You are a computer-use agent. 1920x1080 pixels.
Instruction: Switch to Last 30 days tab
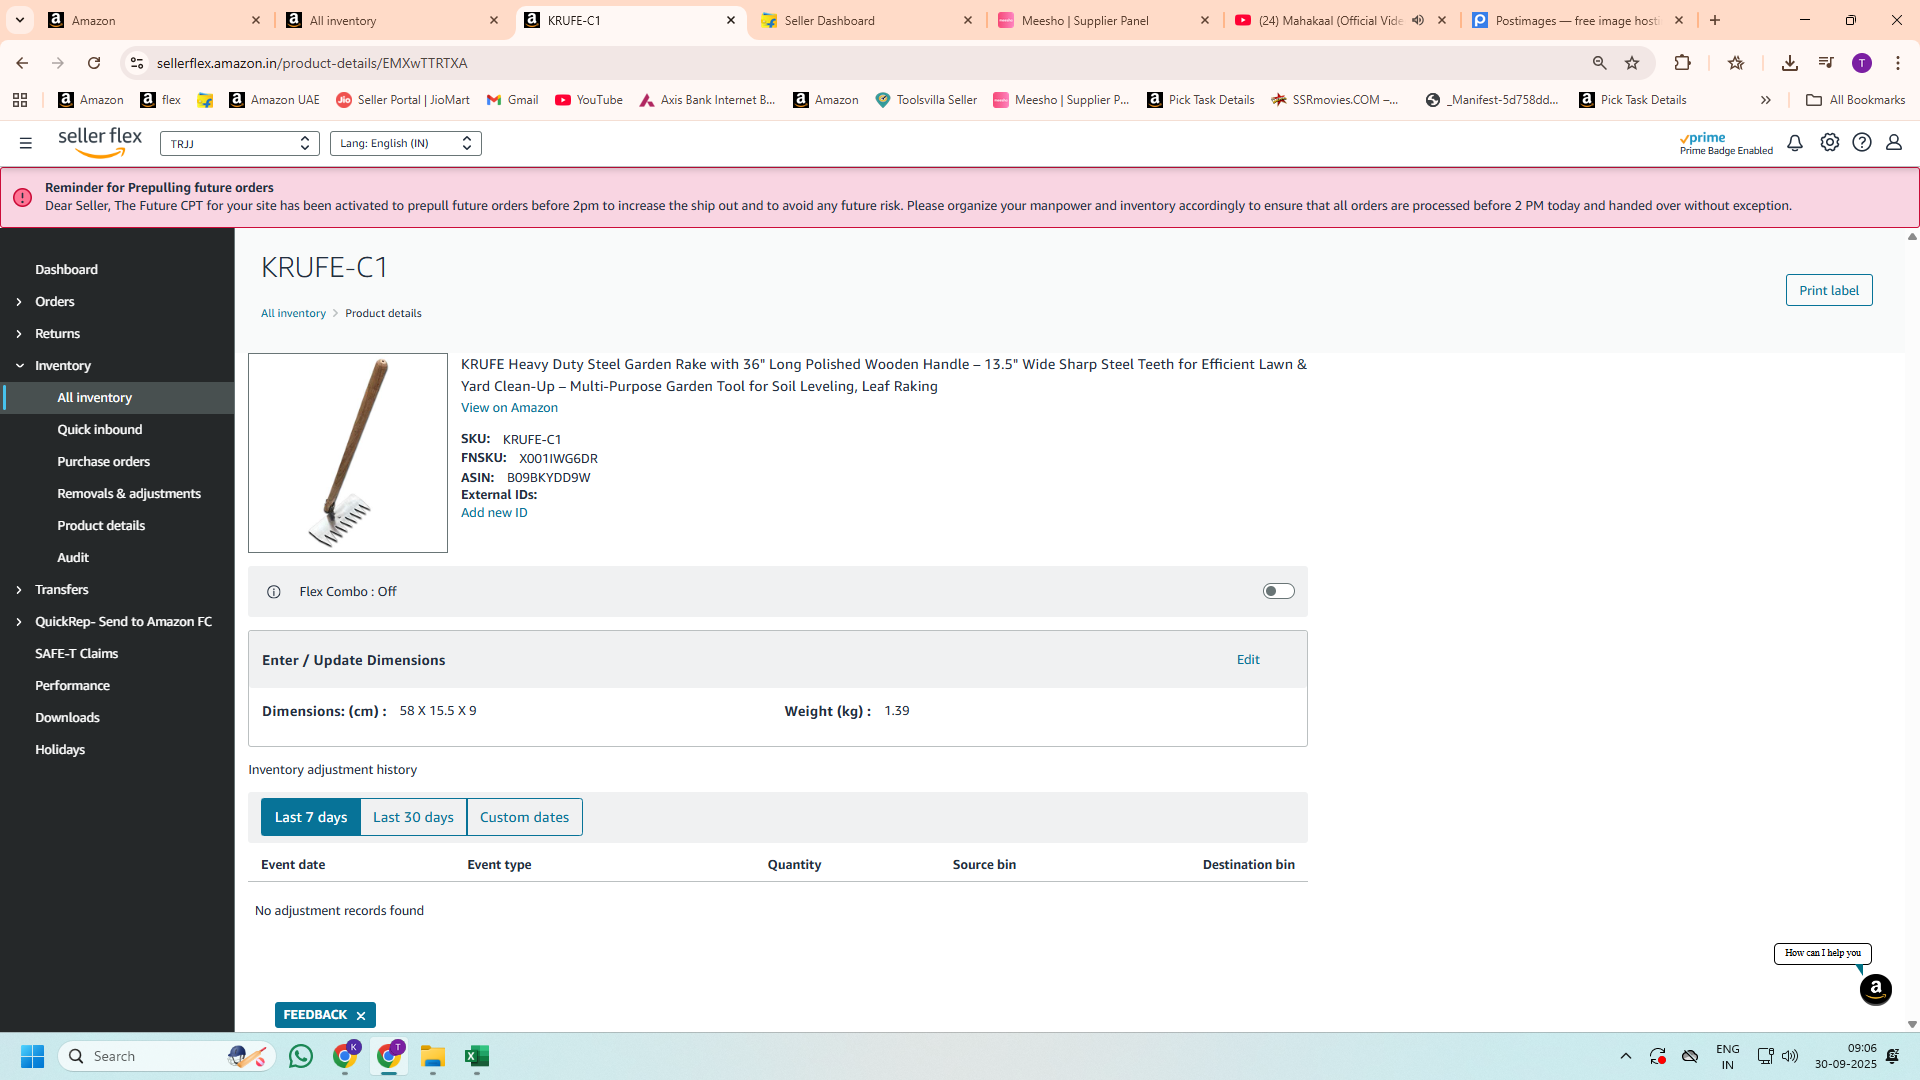click(x=413, y=817)
